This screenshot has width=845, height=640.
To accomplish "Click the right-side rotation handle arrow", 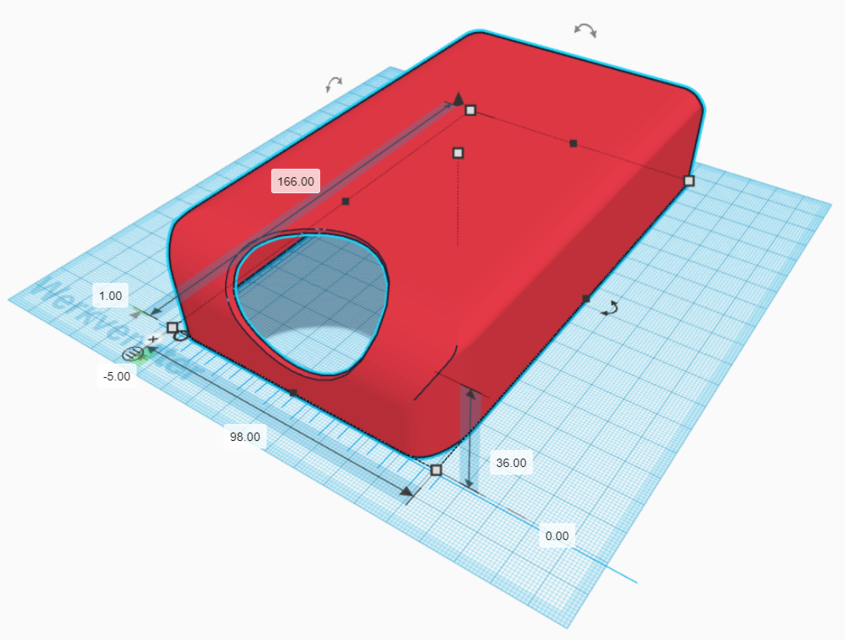I will click(x=607, y=310).
